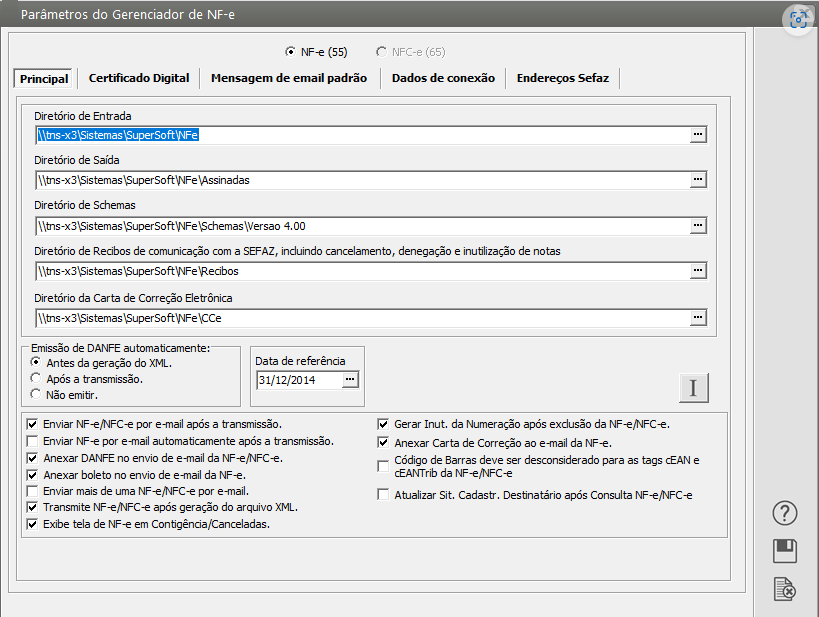Click the screenshot capture icon in title bar
This screenshot has width=819, height=617.
[x=799, y=20]
